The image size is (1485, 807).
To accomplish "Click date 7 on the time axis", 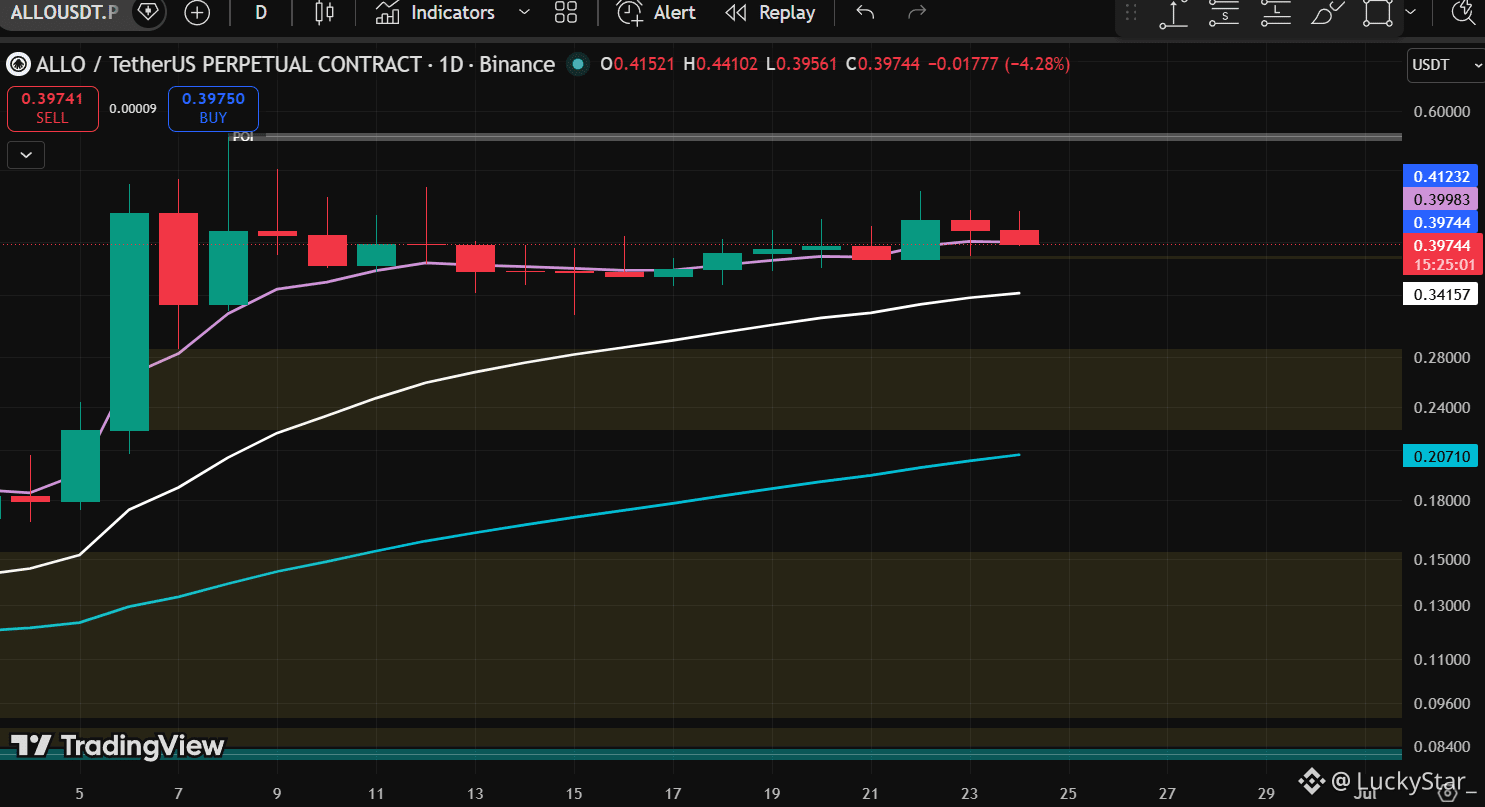I will tap(178, 793).
